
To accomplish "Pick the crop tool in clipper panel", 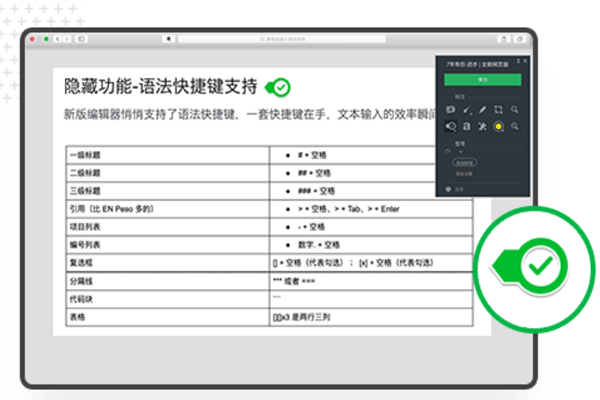I will (x=499, y=109).
